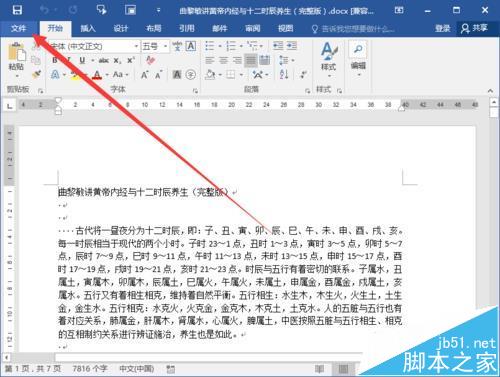
Task: Toggle Justify alignment
Action: 251,60
